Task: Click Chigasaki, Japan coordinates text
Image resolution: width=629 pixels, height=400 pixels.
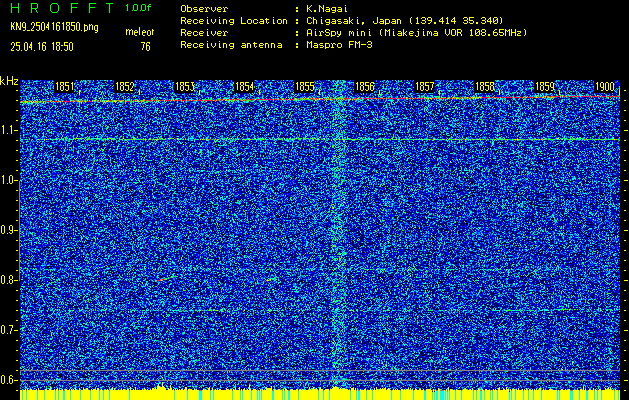Action: click(404, 20)
